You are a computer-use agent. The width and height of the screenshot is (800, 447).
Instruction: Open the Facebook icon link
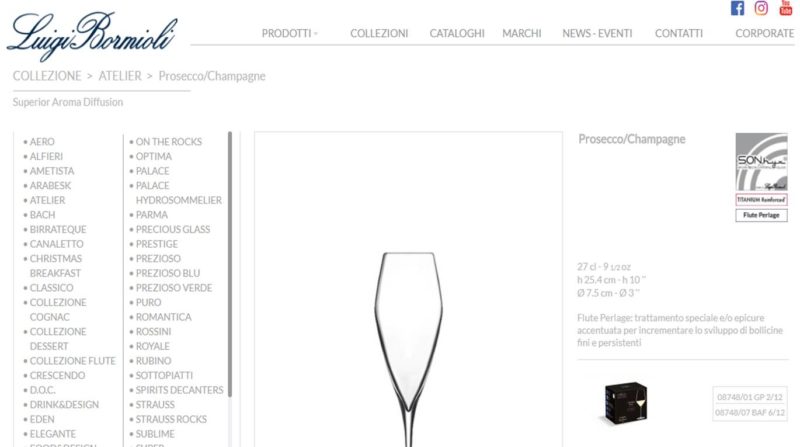click(x=737, y=8)
